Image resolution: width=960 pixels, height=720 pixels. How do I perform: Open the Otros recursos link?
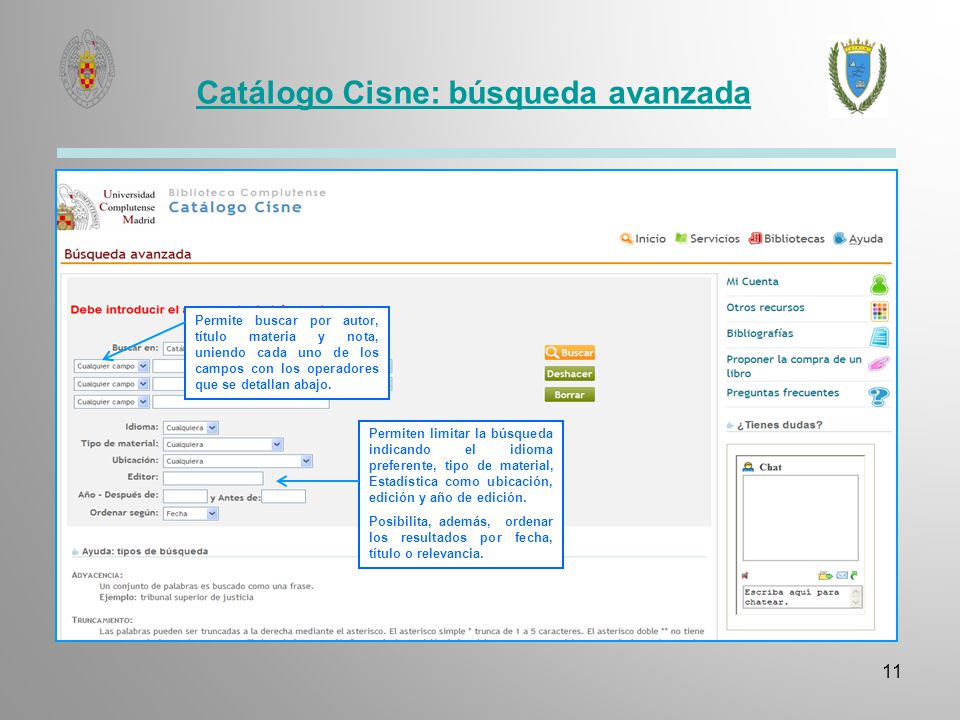765,307
